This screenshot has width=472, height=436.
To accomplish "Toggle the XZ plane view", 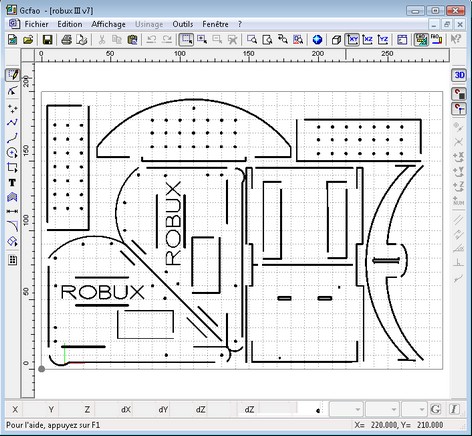I will (x=368, y=40).
